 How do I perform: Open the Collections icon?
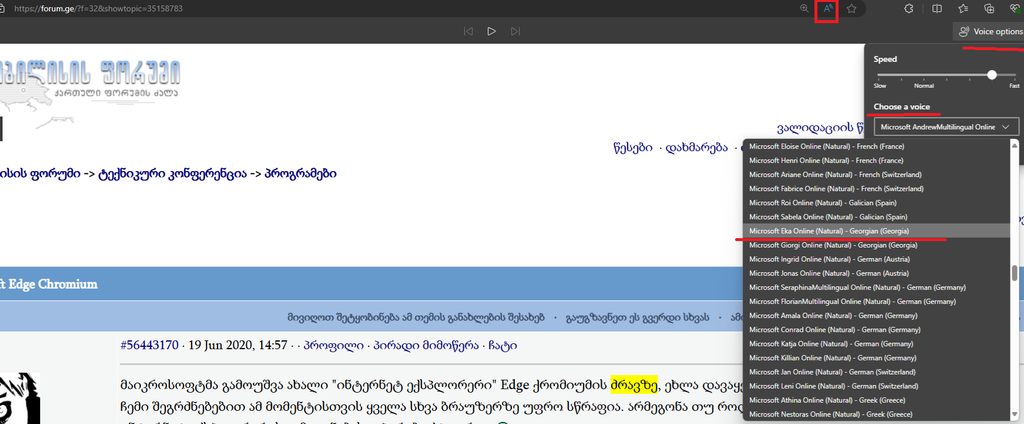click(x=989, y=8)
